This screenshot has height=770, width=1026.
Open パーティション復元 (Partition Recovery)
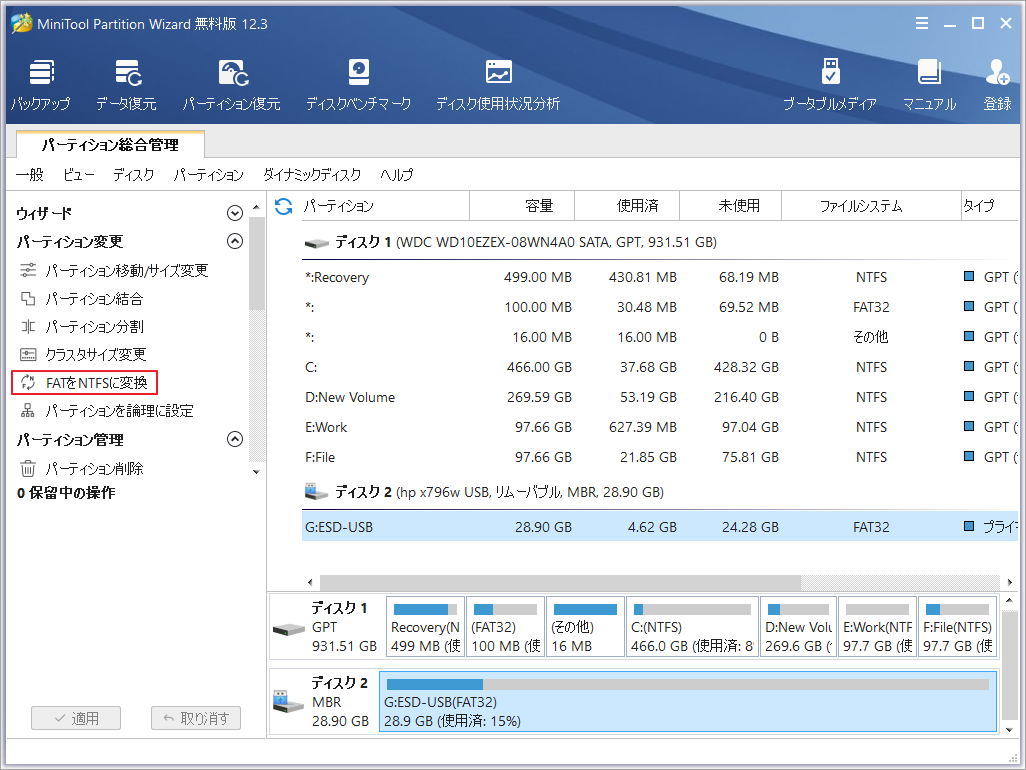tap(231, 84)
